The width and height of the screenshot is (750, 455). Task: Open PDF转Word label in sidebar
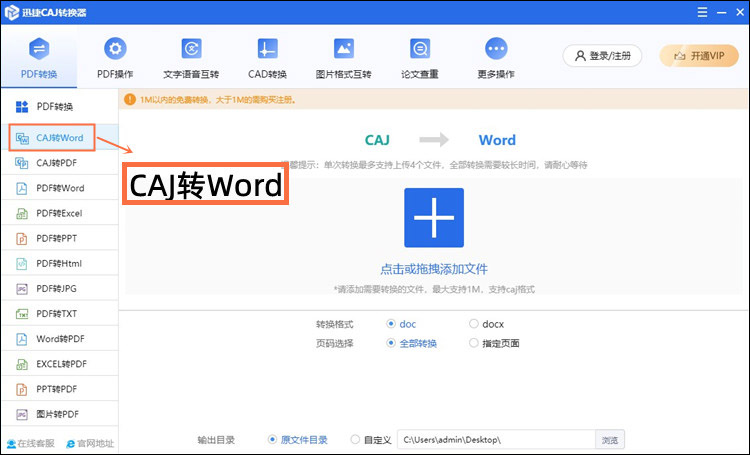point(60,189)
